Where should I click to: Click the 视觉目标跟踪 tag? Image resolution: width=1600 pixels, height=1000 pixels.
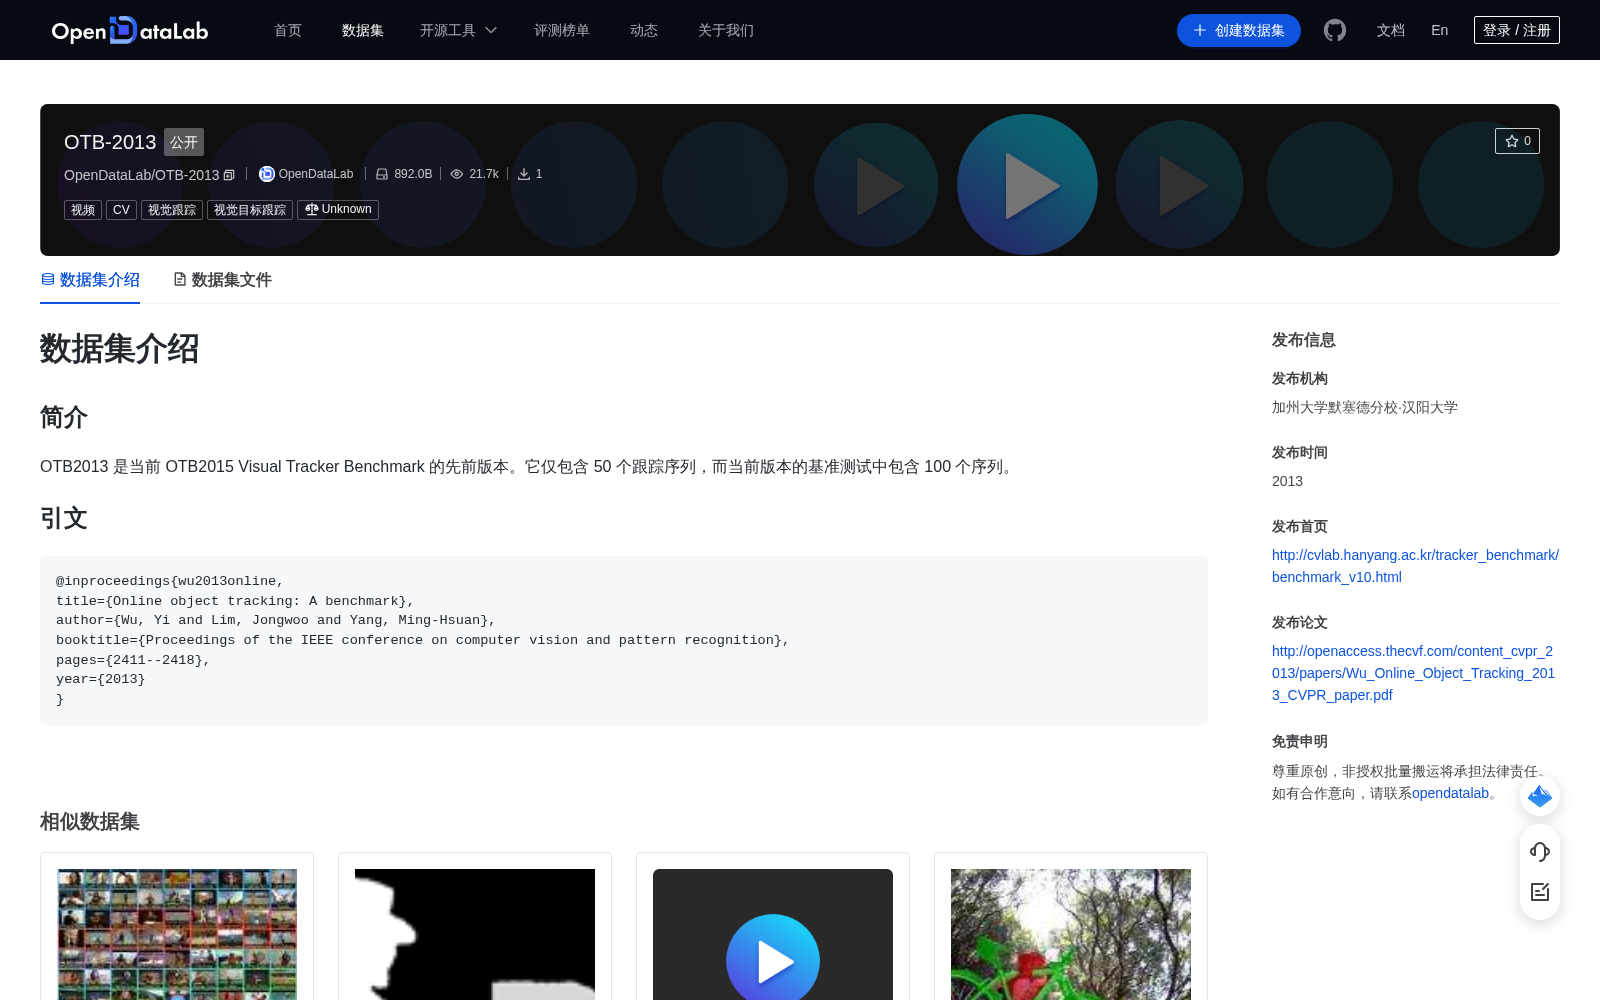pos(250,210)
